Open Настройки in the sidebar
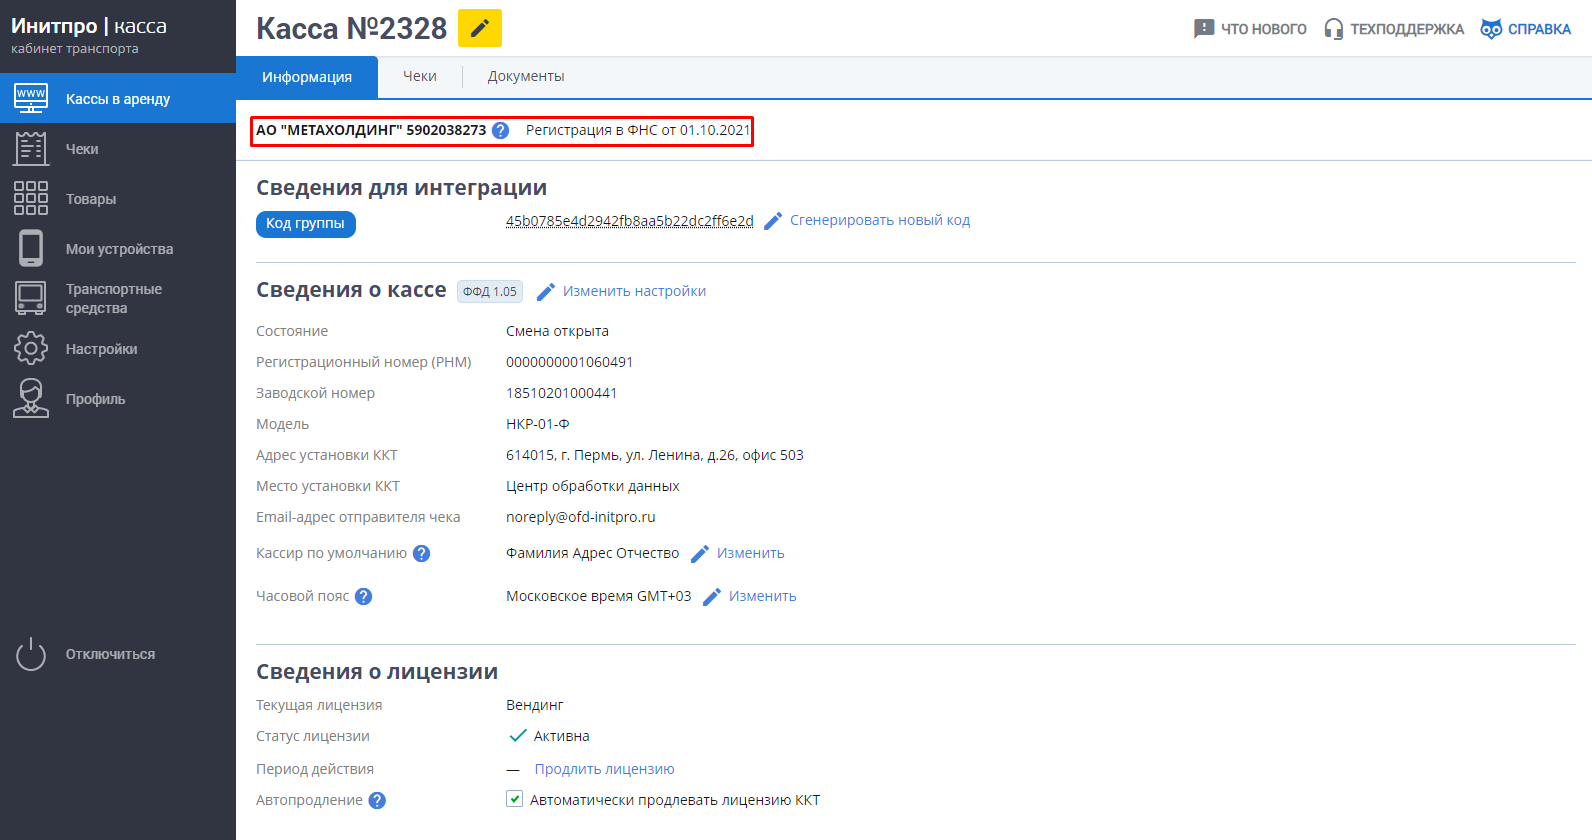Viewport: 1592px width, 840px height. (102, 349)
